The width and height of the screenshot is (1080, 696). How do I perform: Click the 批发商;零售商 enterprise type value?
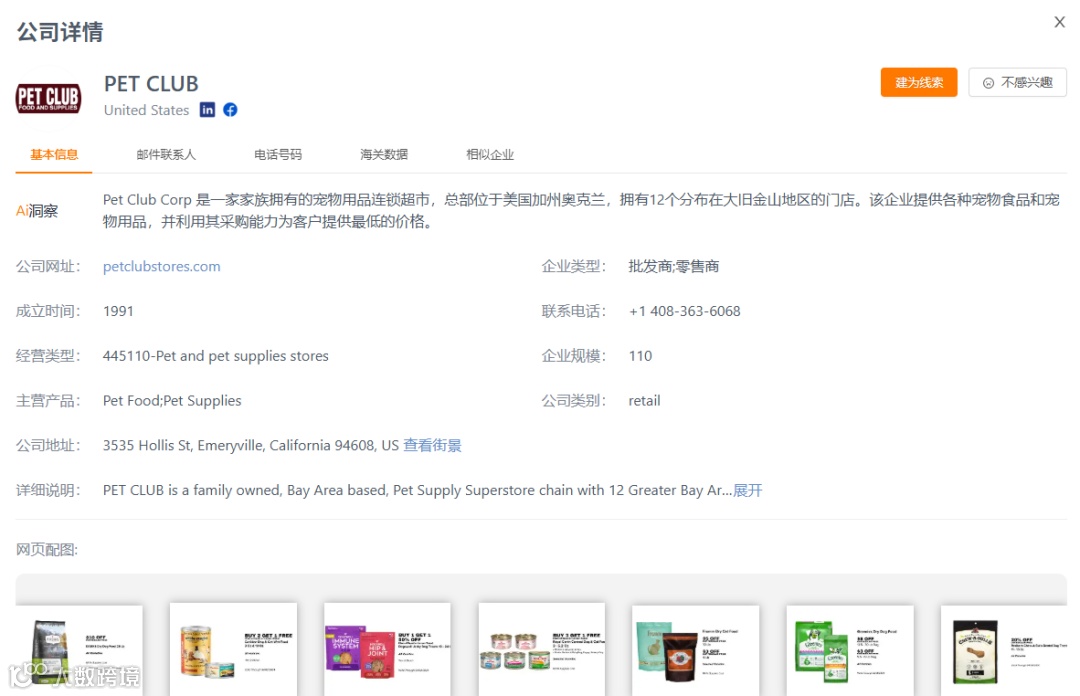click(x=674, y=266)
